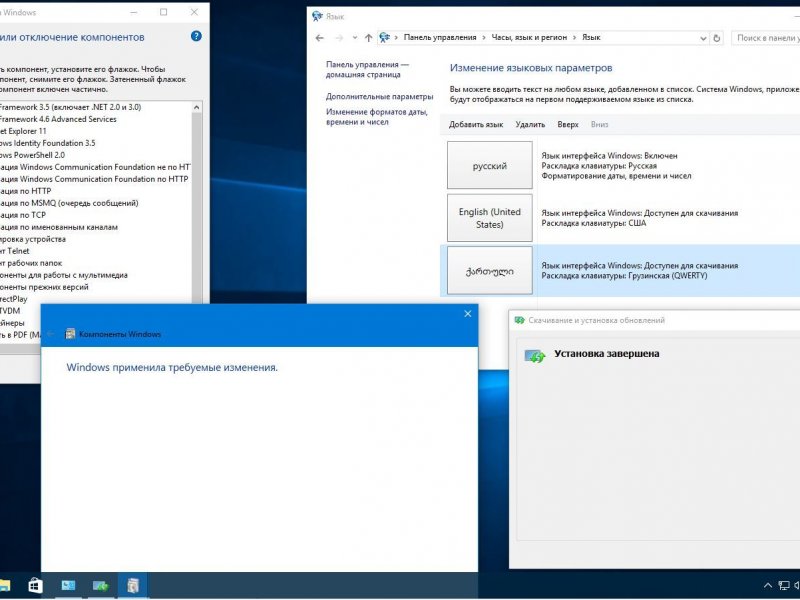Click the Язык breadcrumb segment
This screenshot has width=800, height=600.
591,37
